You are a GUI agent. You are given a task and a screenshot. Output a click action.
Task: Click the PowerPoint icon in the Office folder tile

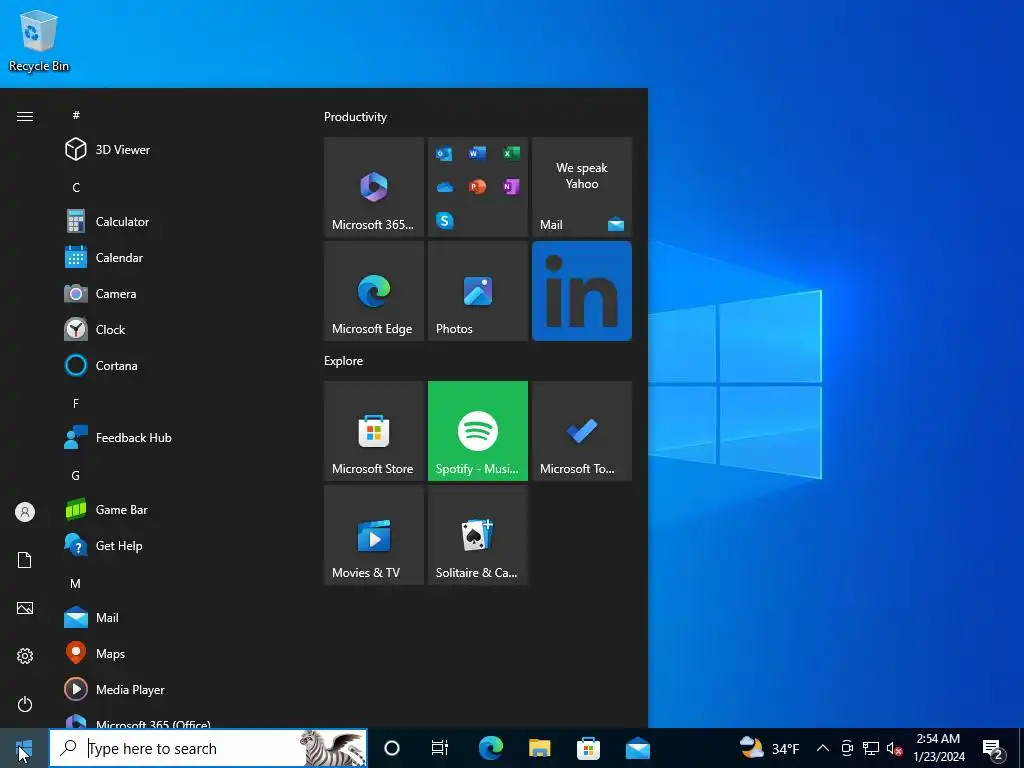tap(477, 187)
